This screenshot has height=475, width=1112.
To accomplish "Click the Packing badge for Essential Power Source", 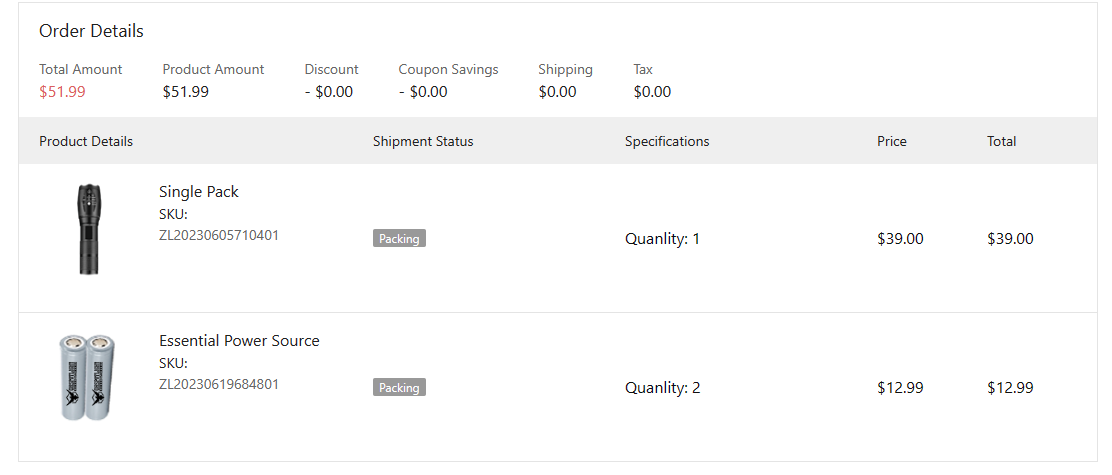I will 399,387.
